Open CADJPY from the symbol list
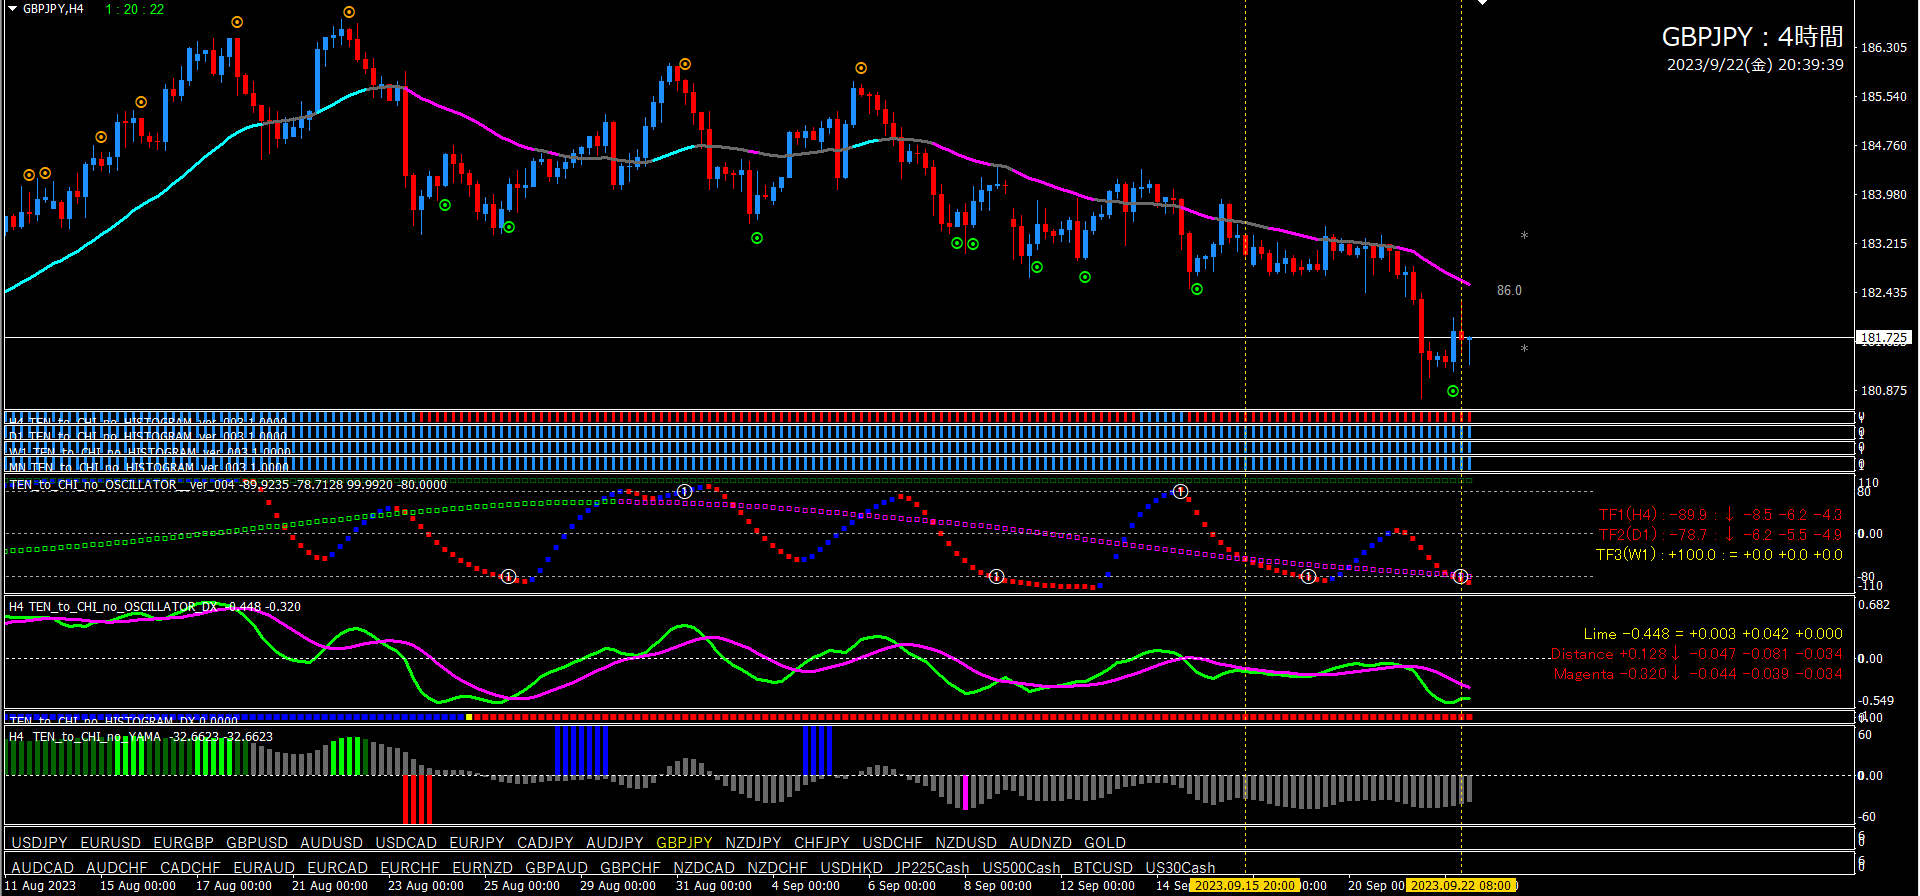The height and width of the screenshot is (896, 1920). tap(545, 843)
